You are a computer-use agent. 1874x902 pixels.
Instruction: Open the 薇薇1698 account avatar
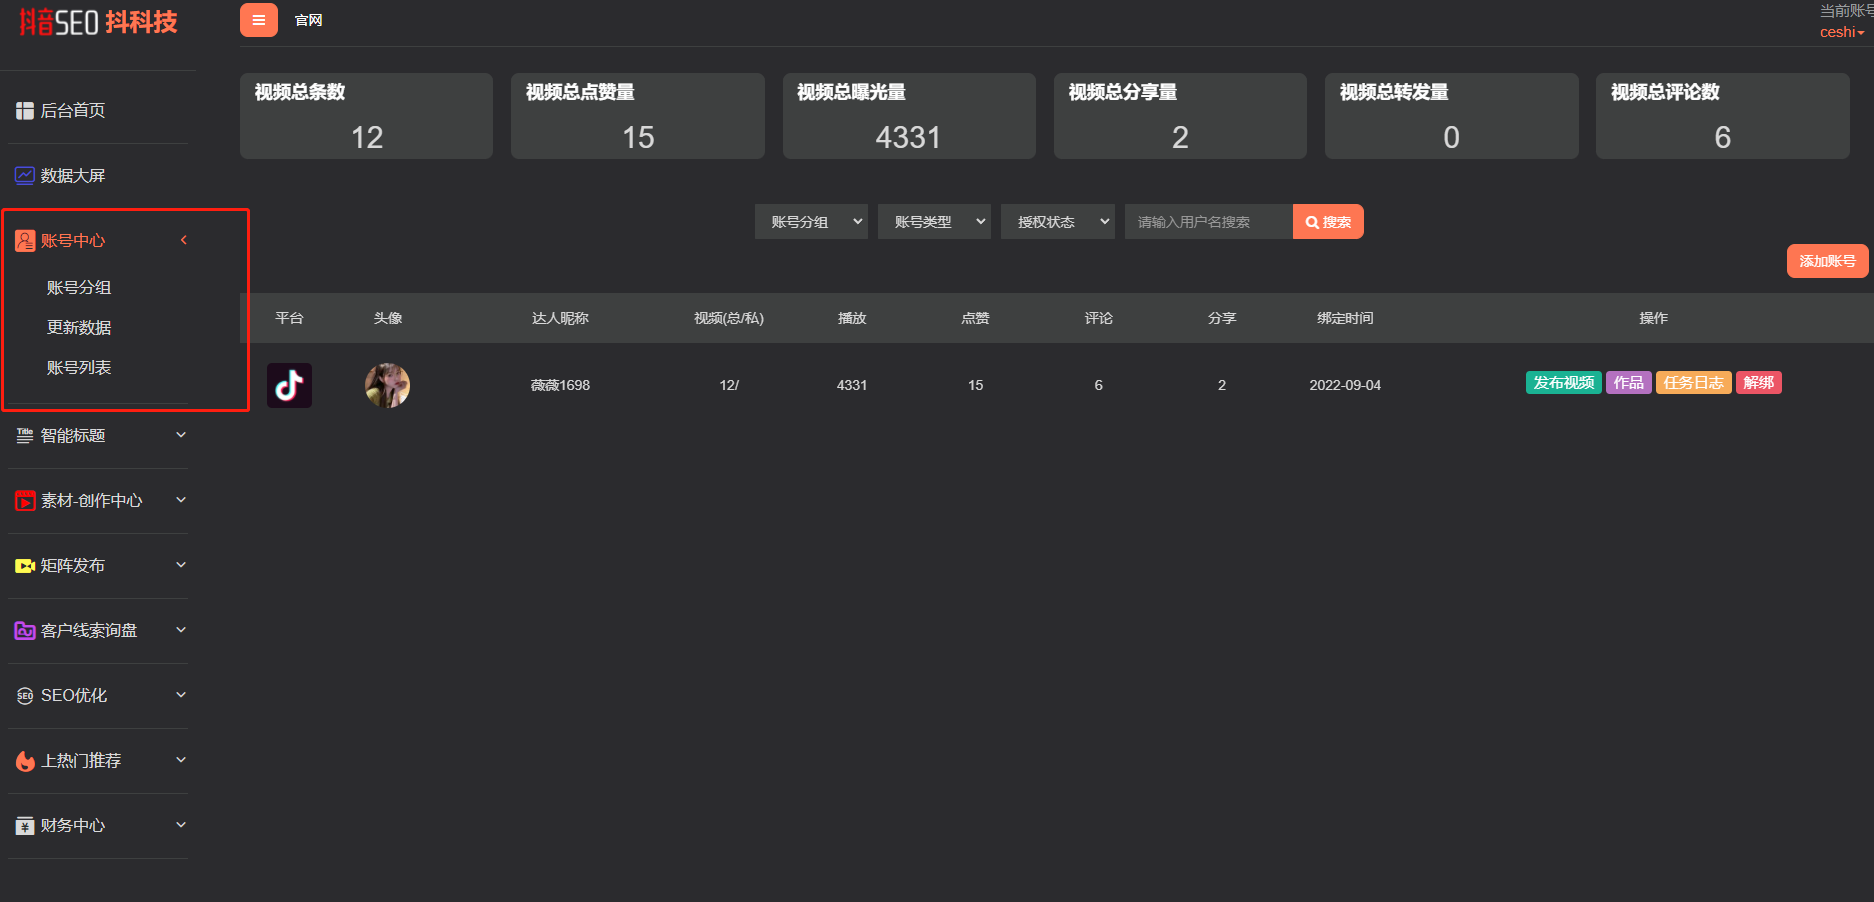(x=387, y=385)
